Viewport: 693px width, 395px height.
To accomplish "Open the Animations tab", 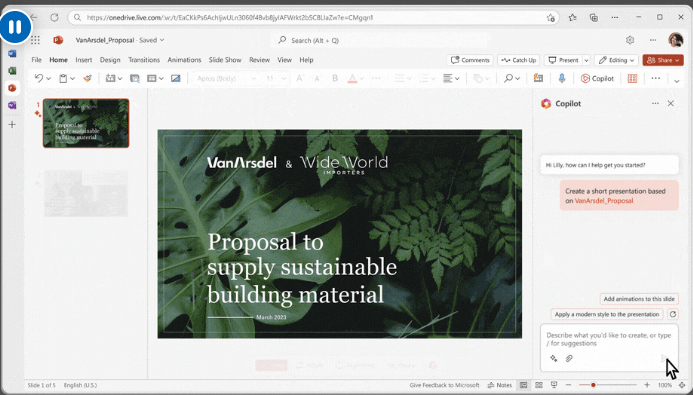I will 184,60.
